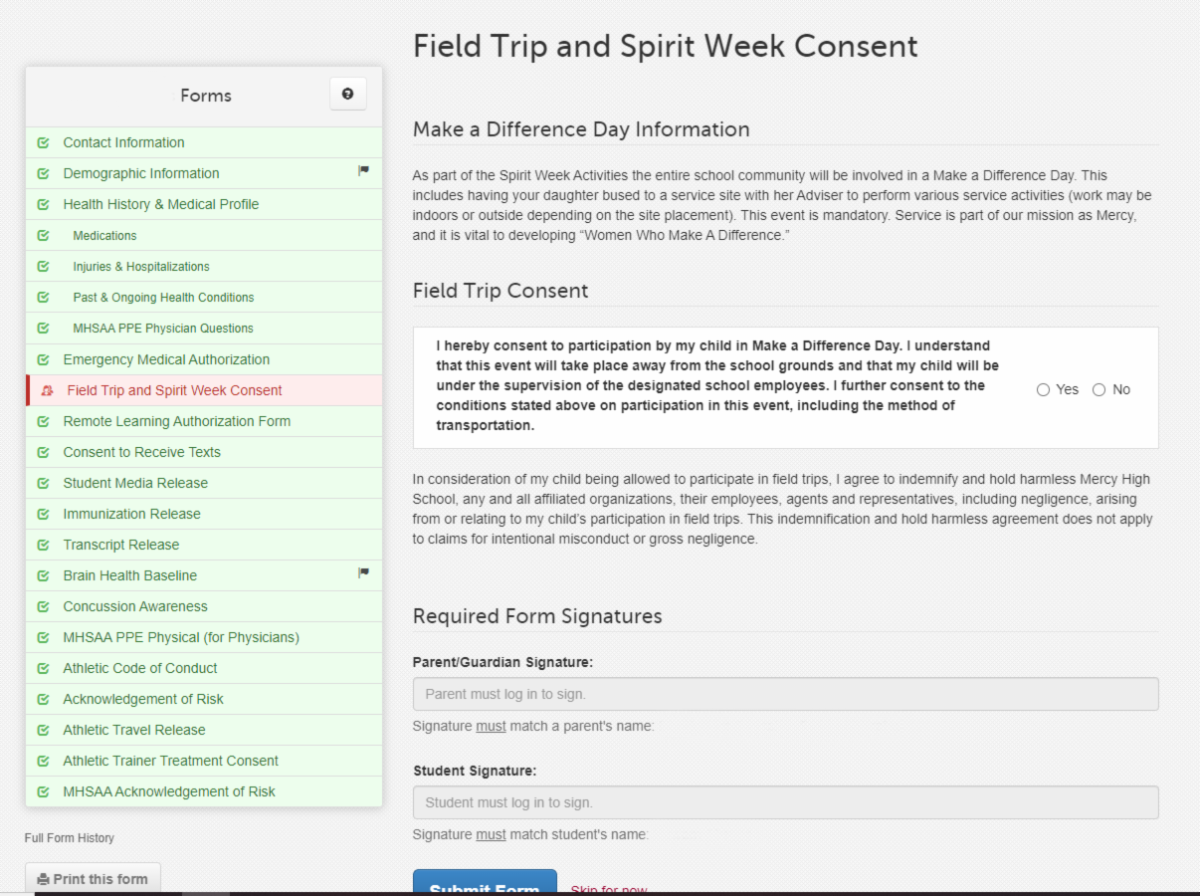This screenshot has height=896, width=1200.
Task: Go to Student Media Release form
Action: 135,483
